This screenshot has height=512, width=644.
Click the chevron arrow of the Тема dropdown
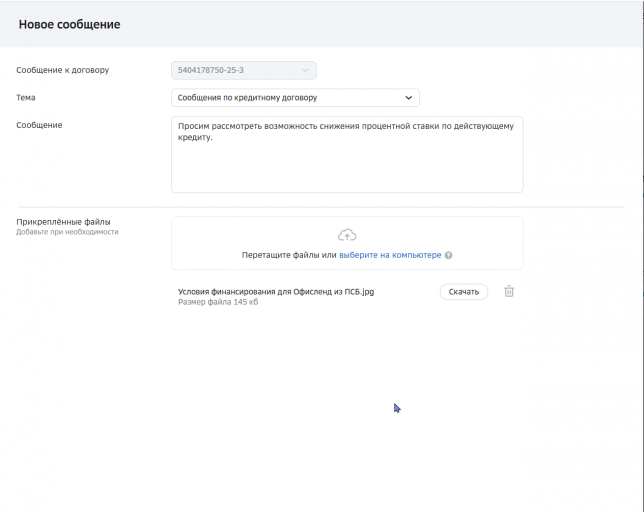pos(409,98)
